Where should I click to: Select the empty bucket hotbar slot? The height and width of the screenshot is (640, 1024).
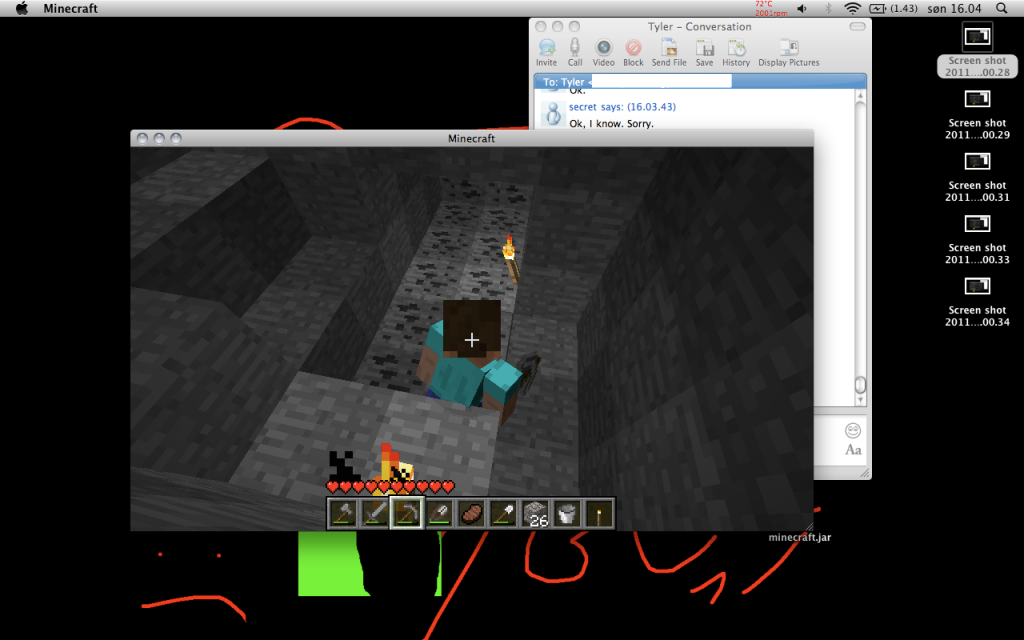[x=567, y=513]
